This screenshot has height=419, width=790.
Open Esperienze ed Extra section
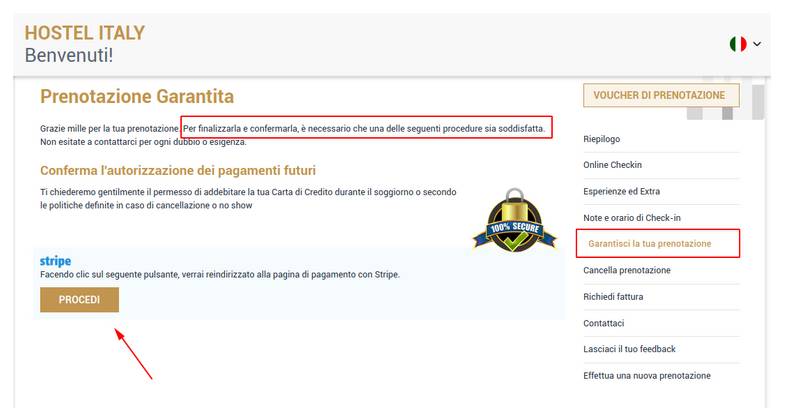622,191
